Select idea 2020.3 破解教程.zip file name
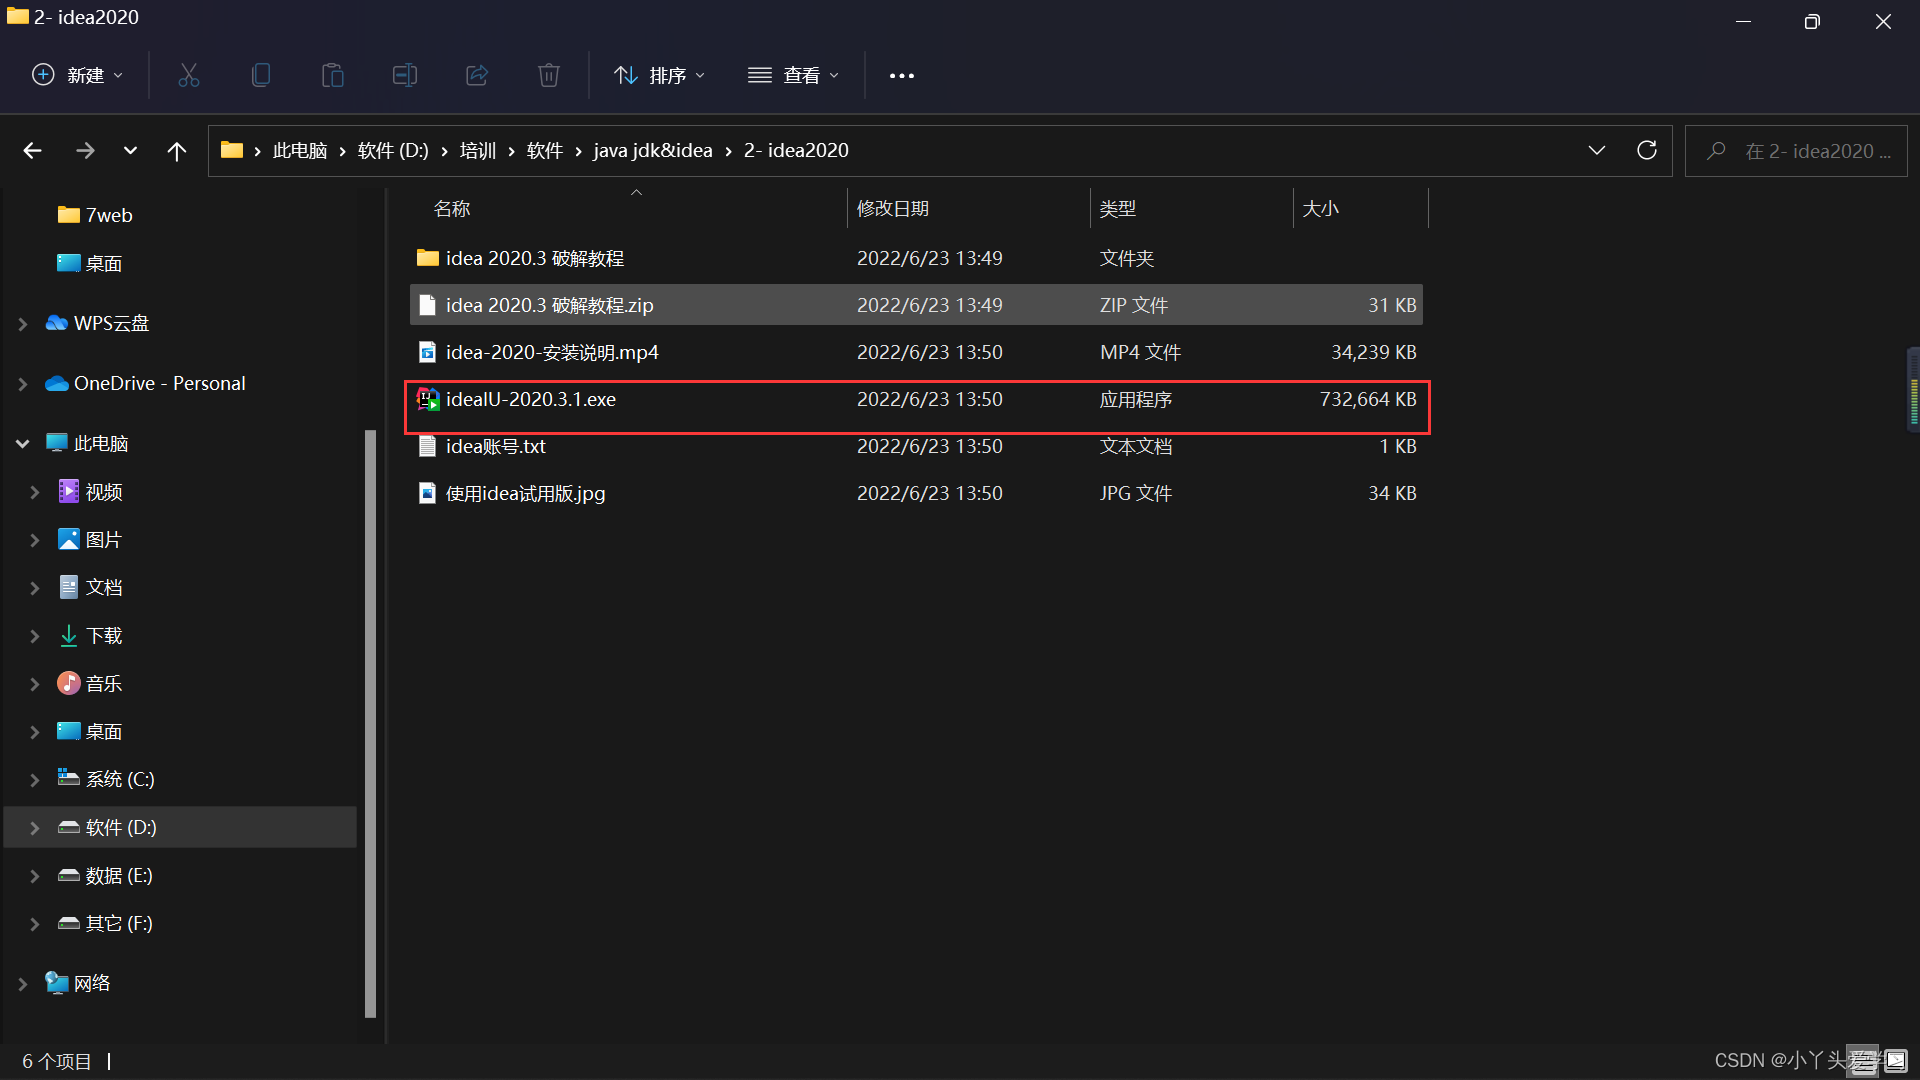1920x1080 pixels. point(550,305)
